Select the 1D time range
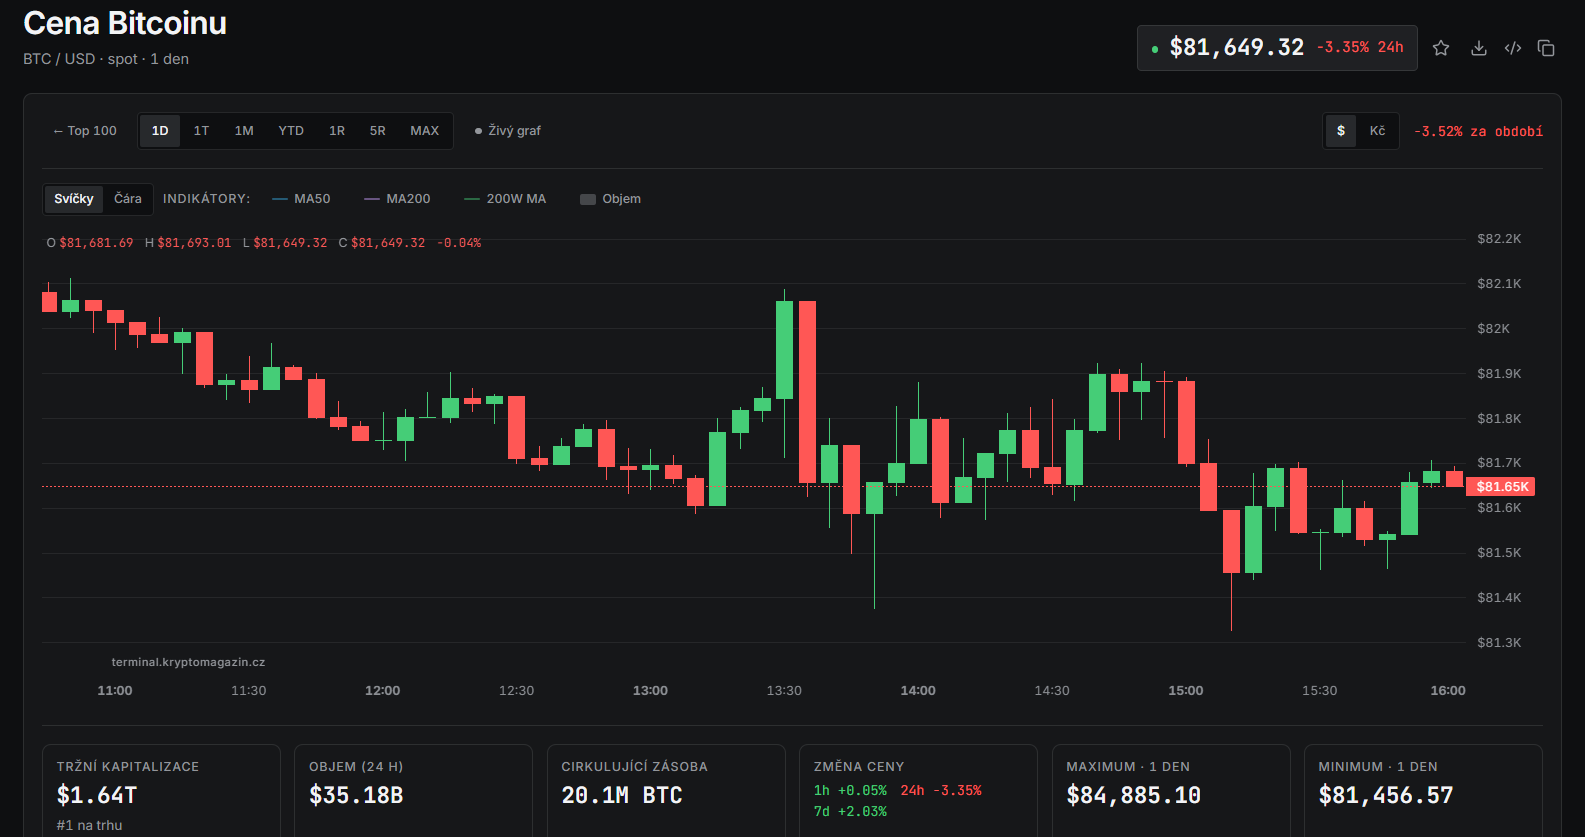 pos(160,131)
